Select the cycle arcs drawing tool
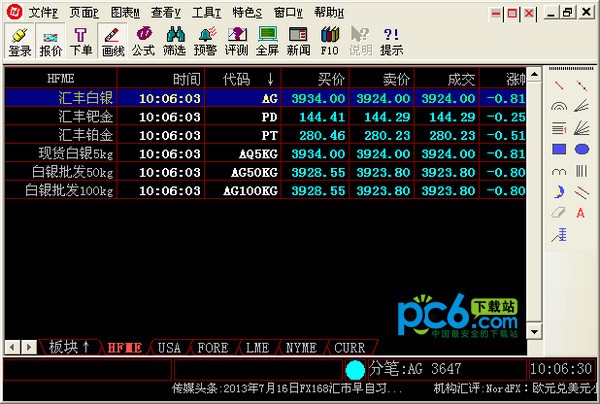Screen dimensions: 600x404 (x=559, y=171)
